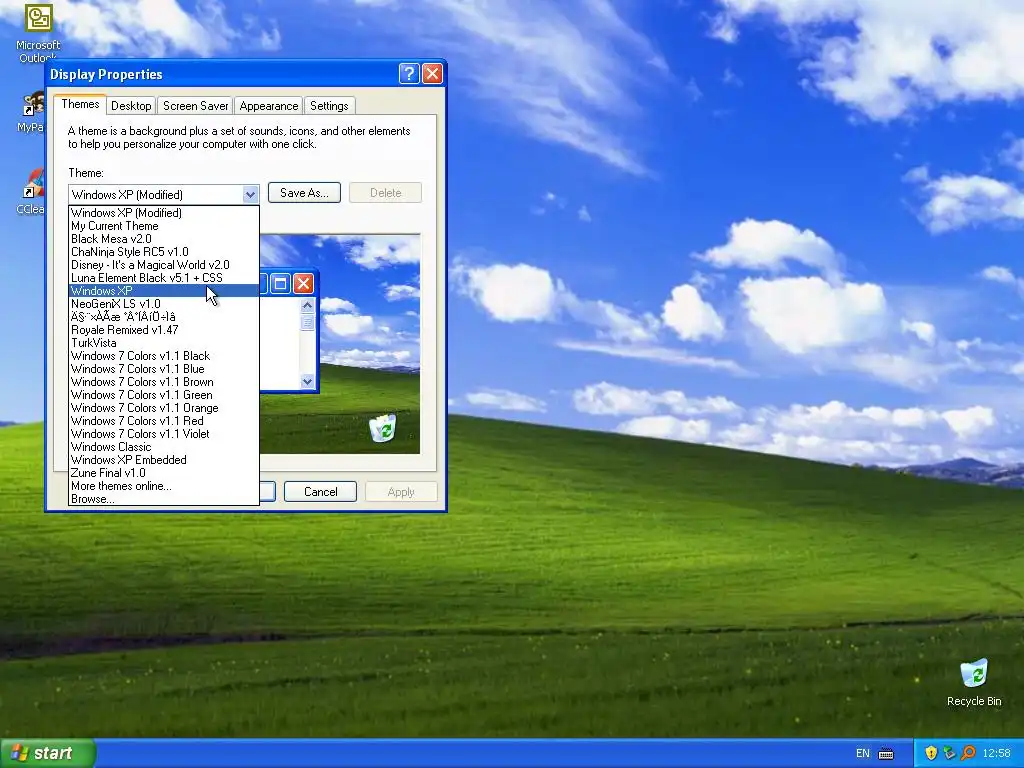This screenshot has width=1024, height=768.
Task: Select ChaNinja Style RC5 v1.0 theme
Action: (x=163, y=252)
